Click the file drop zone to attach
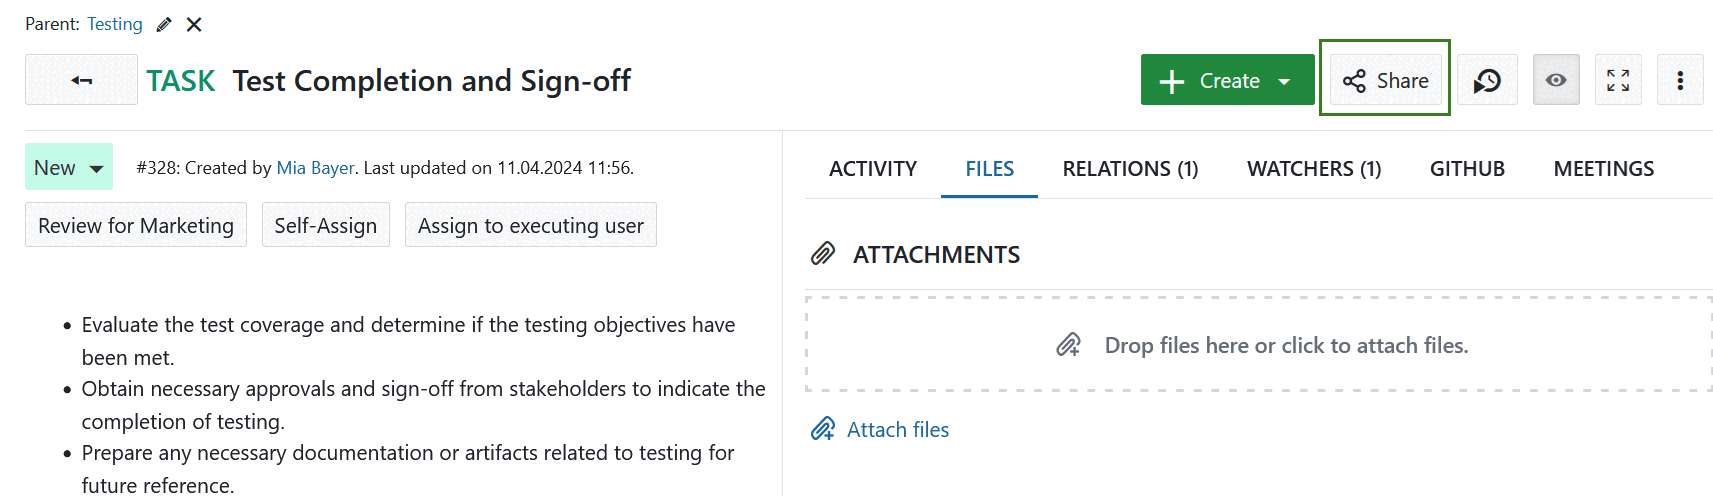Viewport: 1713px width, 496px height. 1258,345
